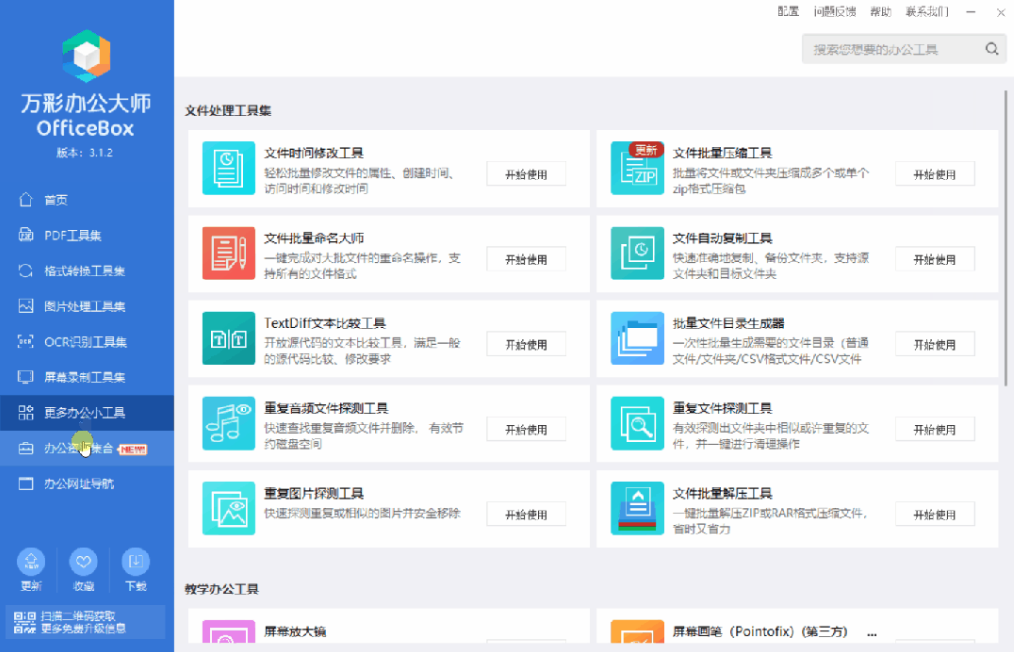Open the TextDiff文本比较工具 icon

(228, 338)
